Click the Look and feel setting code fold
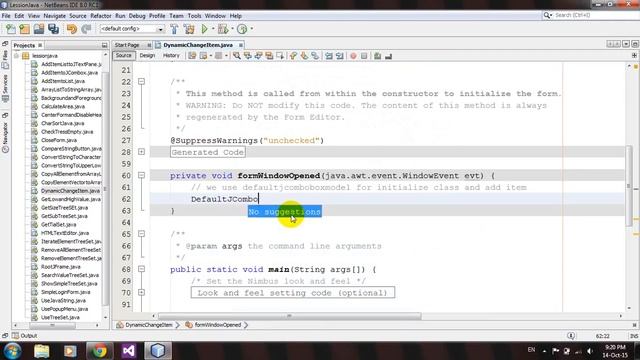Viewport: 640px width, 360px height. tap(293, 293)
